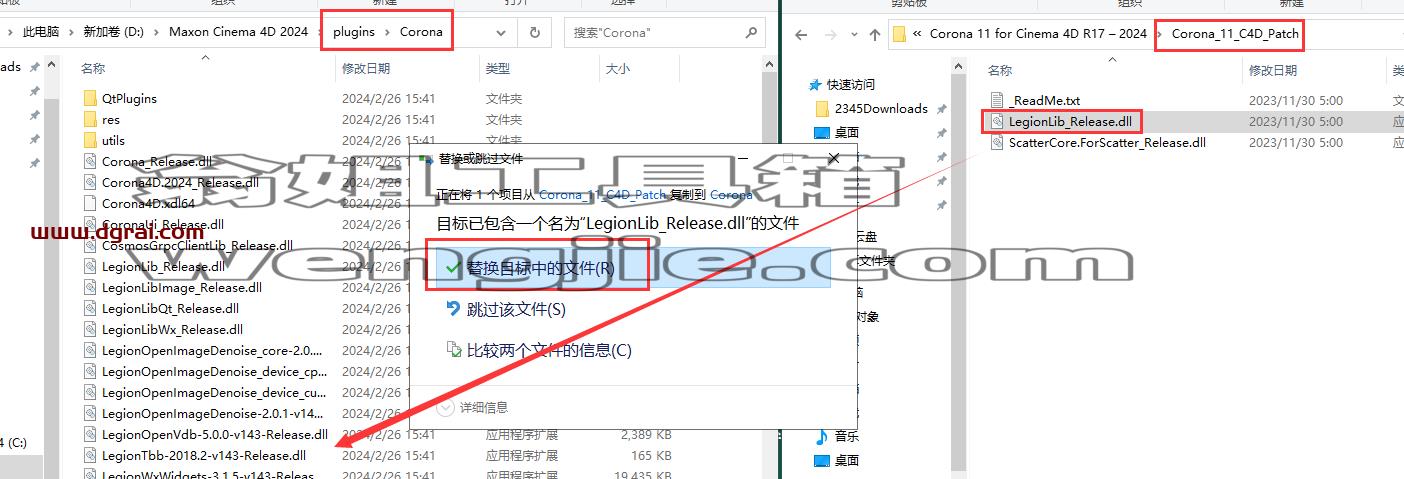
Task: Select LegionOpenImageDenoise-2.0.1-v14... file
Action: pos(213,413)
